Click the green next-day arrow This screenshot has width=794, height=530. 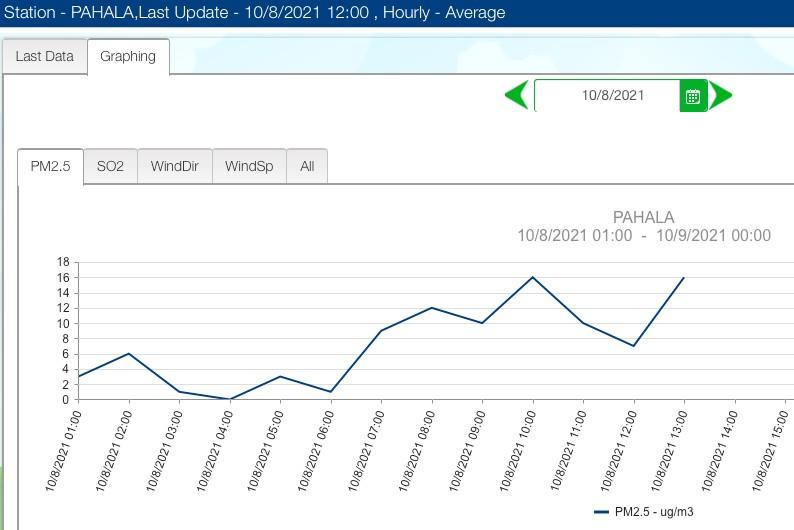coord(721,96)
